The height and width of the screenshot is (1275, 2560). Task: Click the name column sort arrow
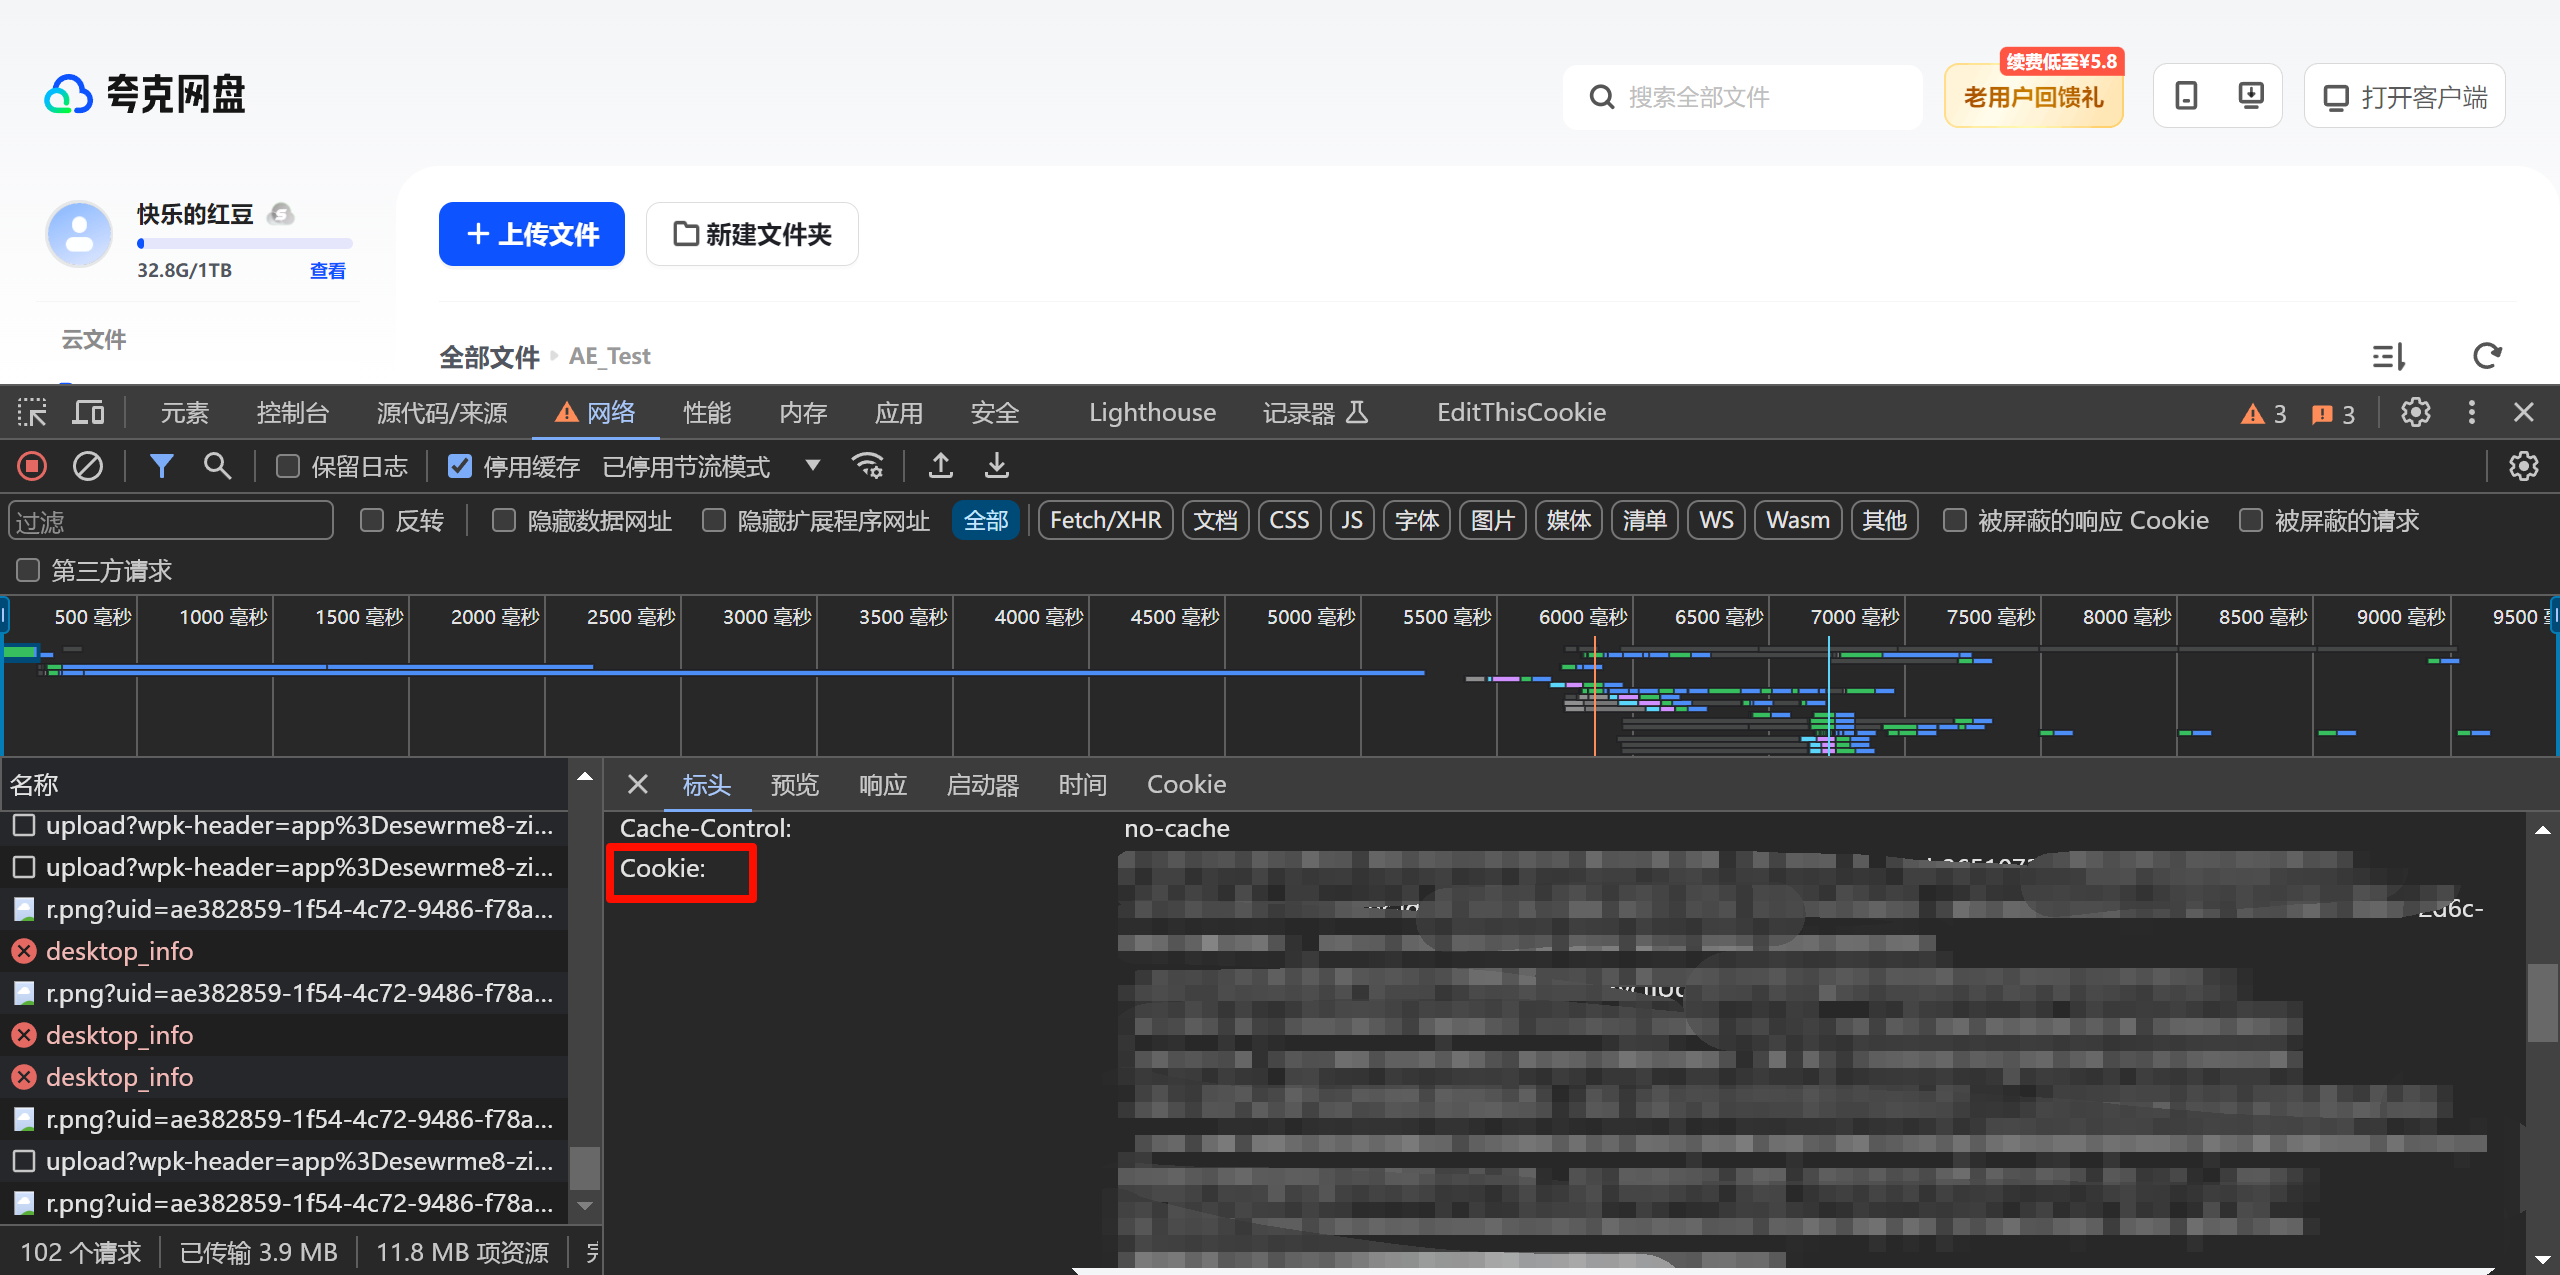point(585,776)
